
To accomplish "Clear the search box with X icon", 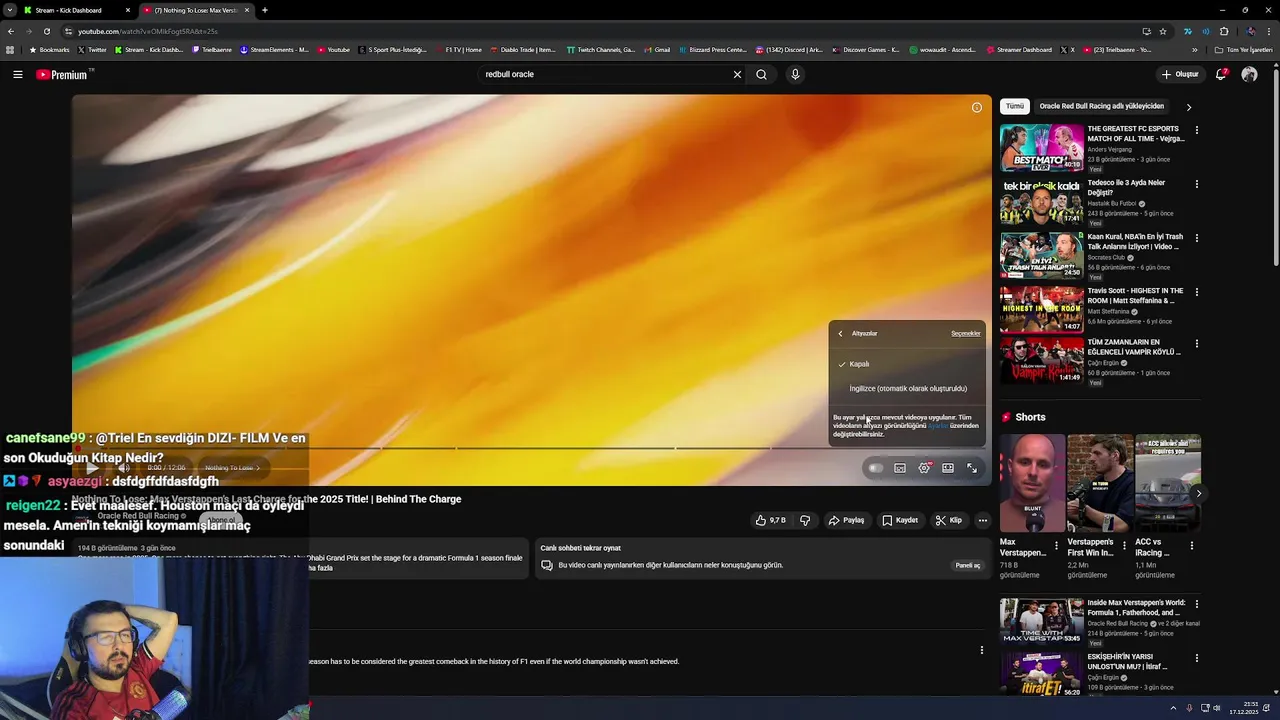I will [737, 74].
